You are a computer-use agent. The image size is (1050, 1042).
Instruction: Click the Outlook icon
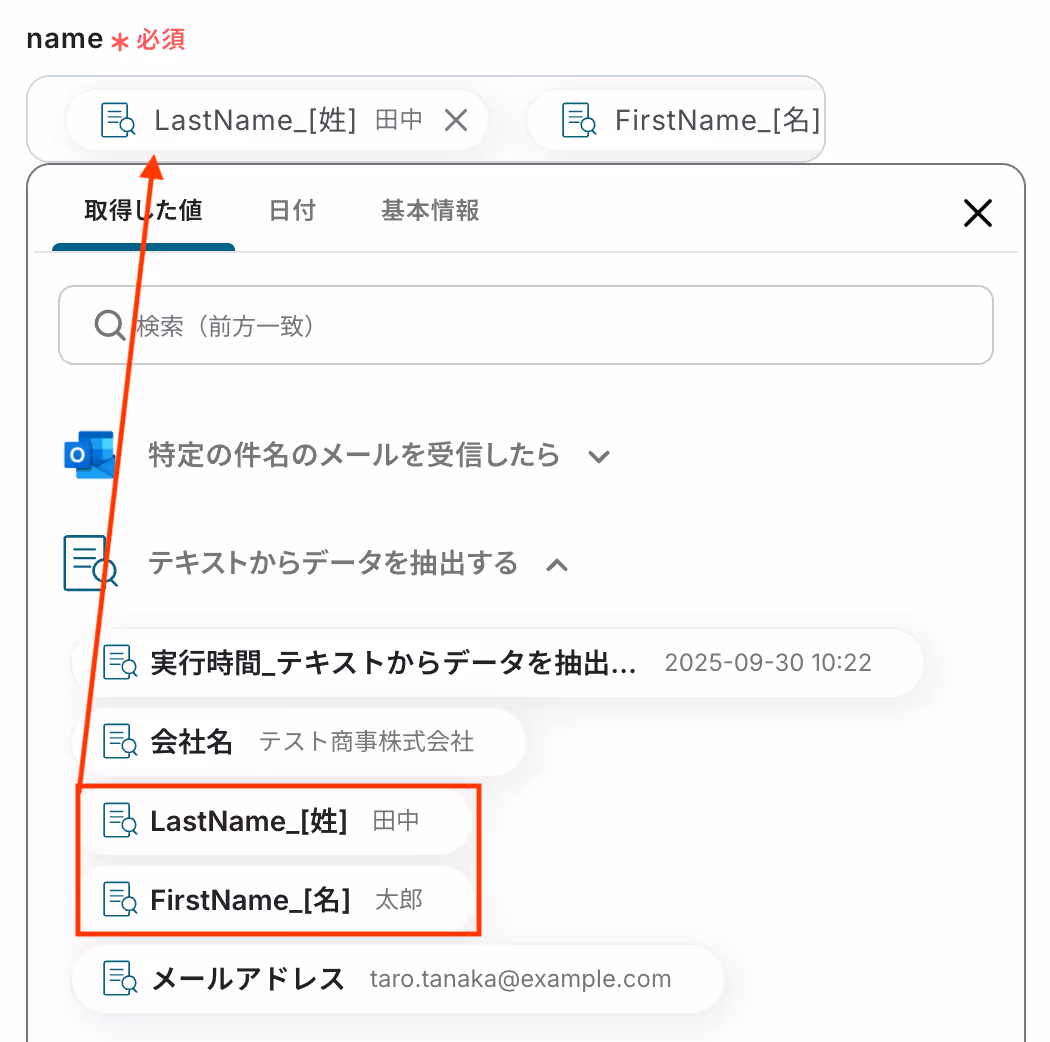89,455
